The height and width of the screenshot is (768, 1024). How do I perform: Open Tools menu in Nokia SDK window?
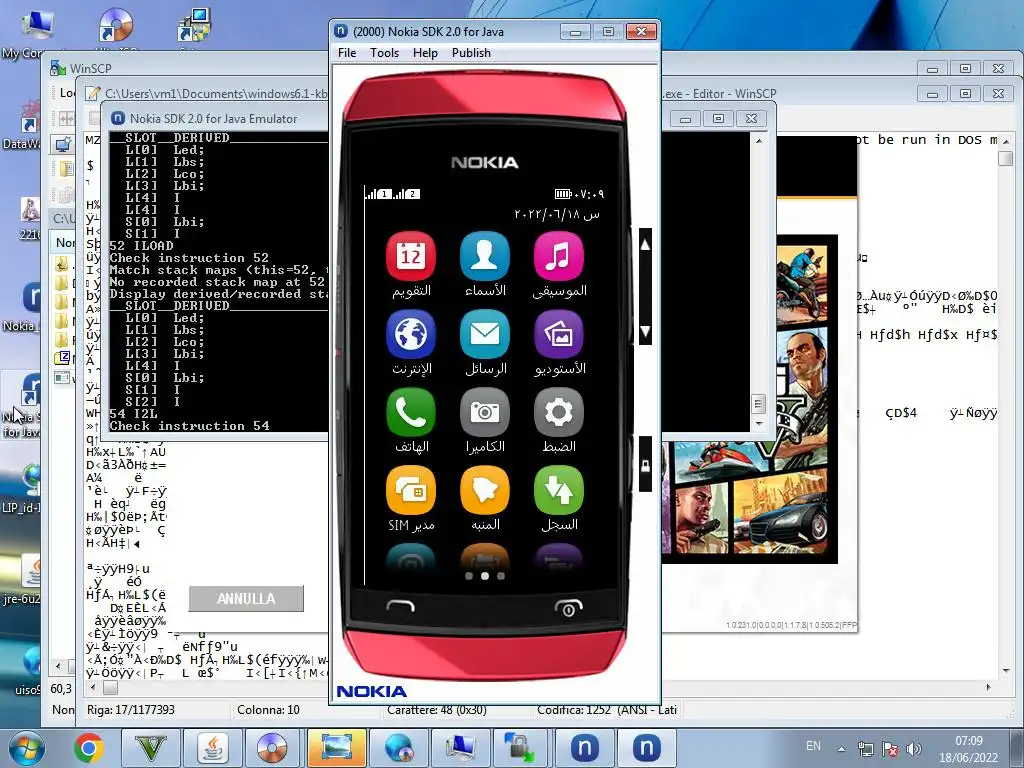pyautogui.click(x=384, y=53)
